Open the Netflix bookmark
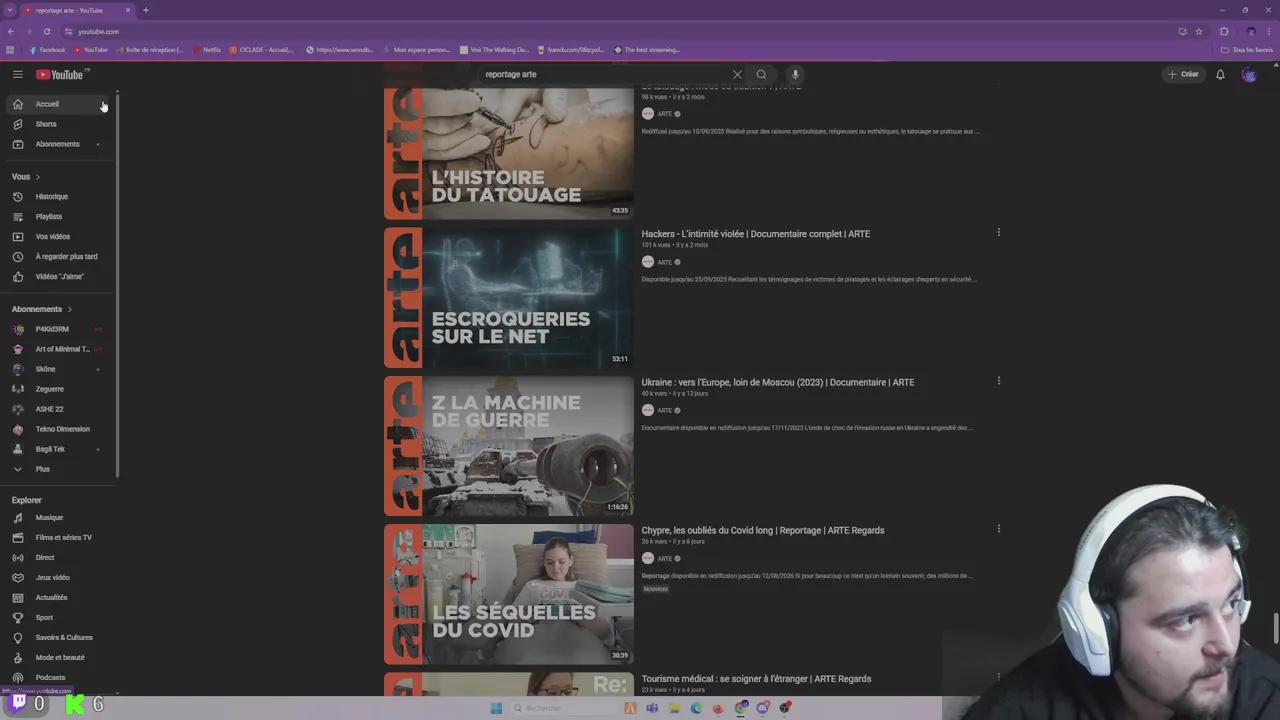 point(207,50)
